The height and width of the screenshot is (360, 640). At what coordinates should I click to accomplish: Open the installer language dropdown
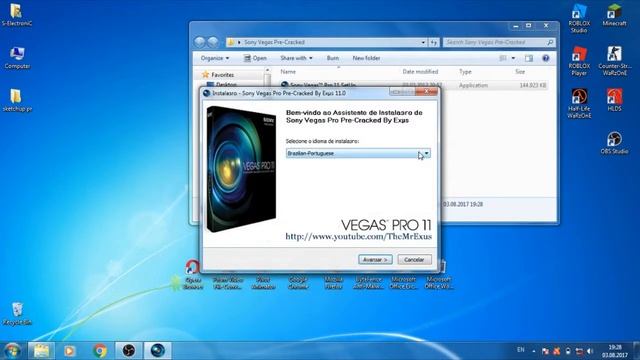[x=358, y=153]
